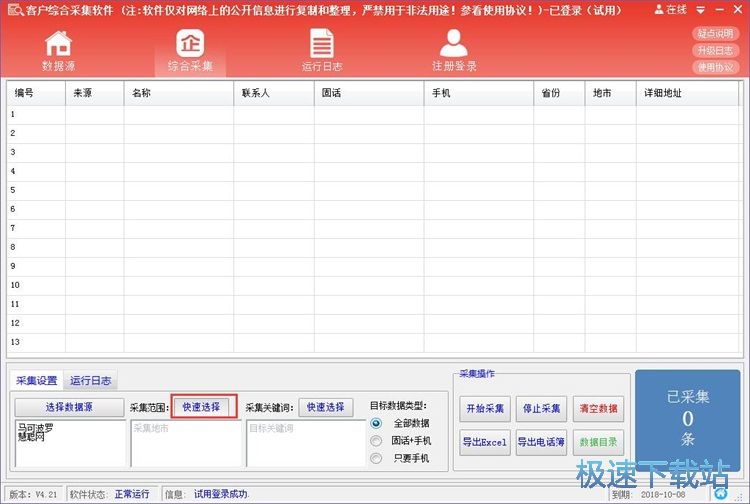Choose the 固话+手机 radio option
The height and width of the screenshot is (504, 750).
tap(376, 440)
